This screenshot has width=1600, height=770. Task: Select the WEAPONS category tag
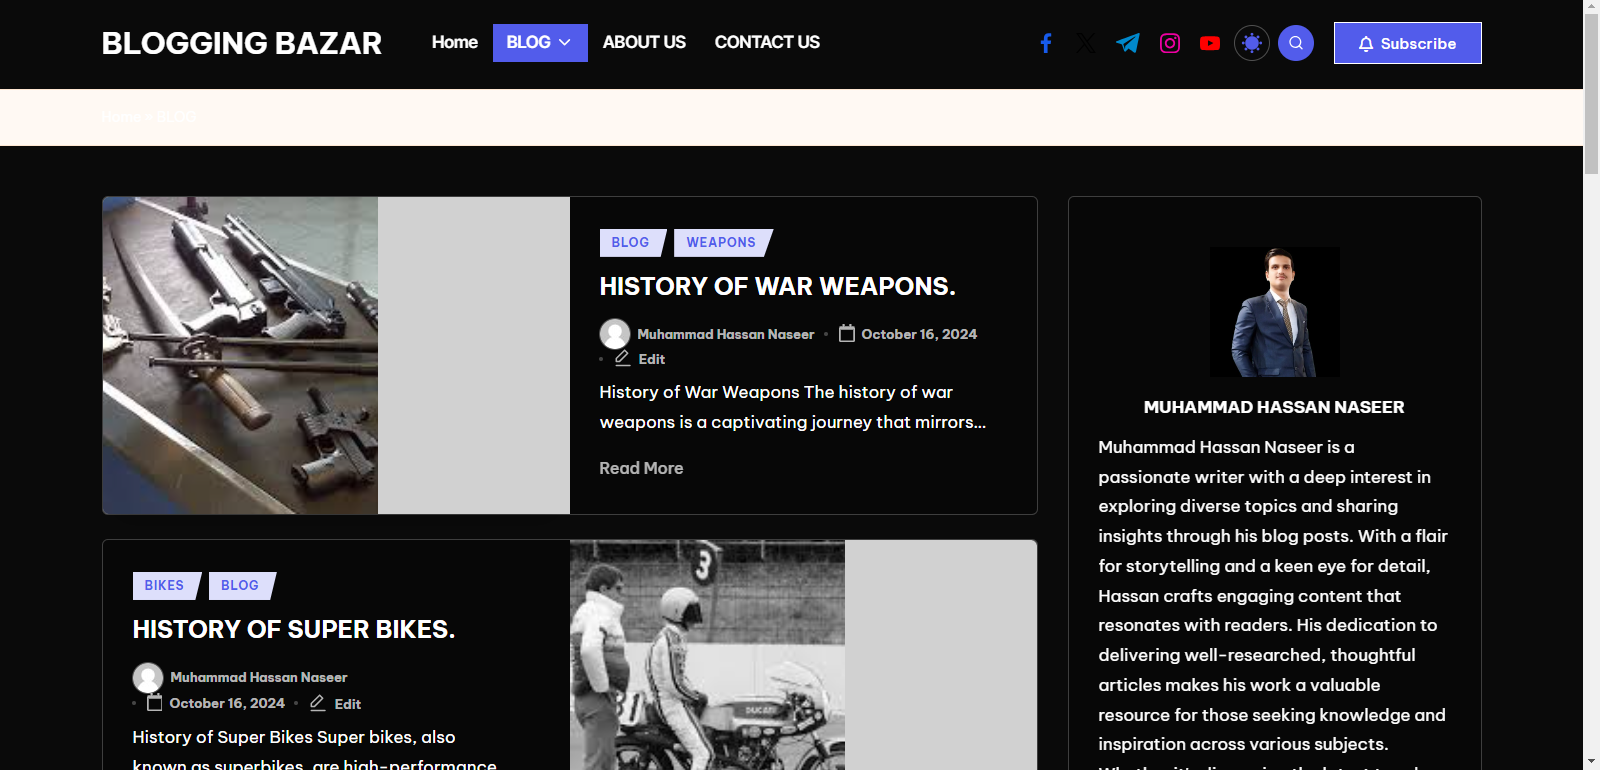(x=720, y=242)
